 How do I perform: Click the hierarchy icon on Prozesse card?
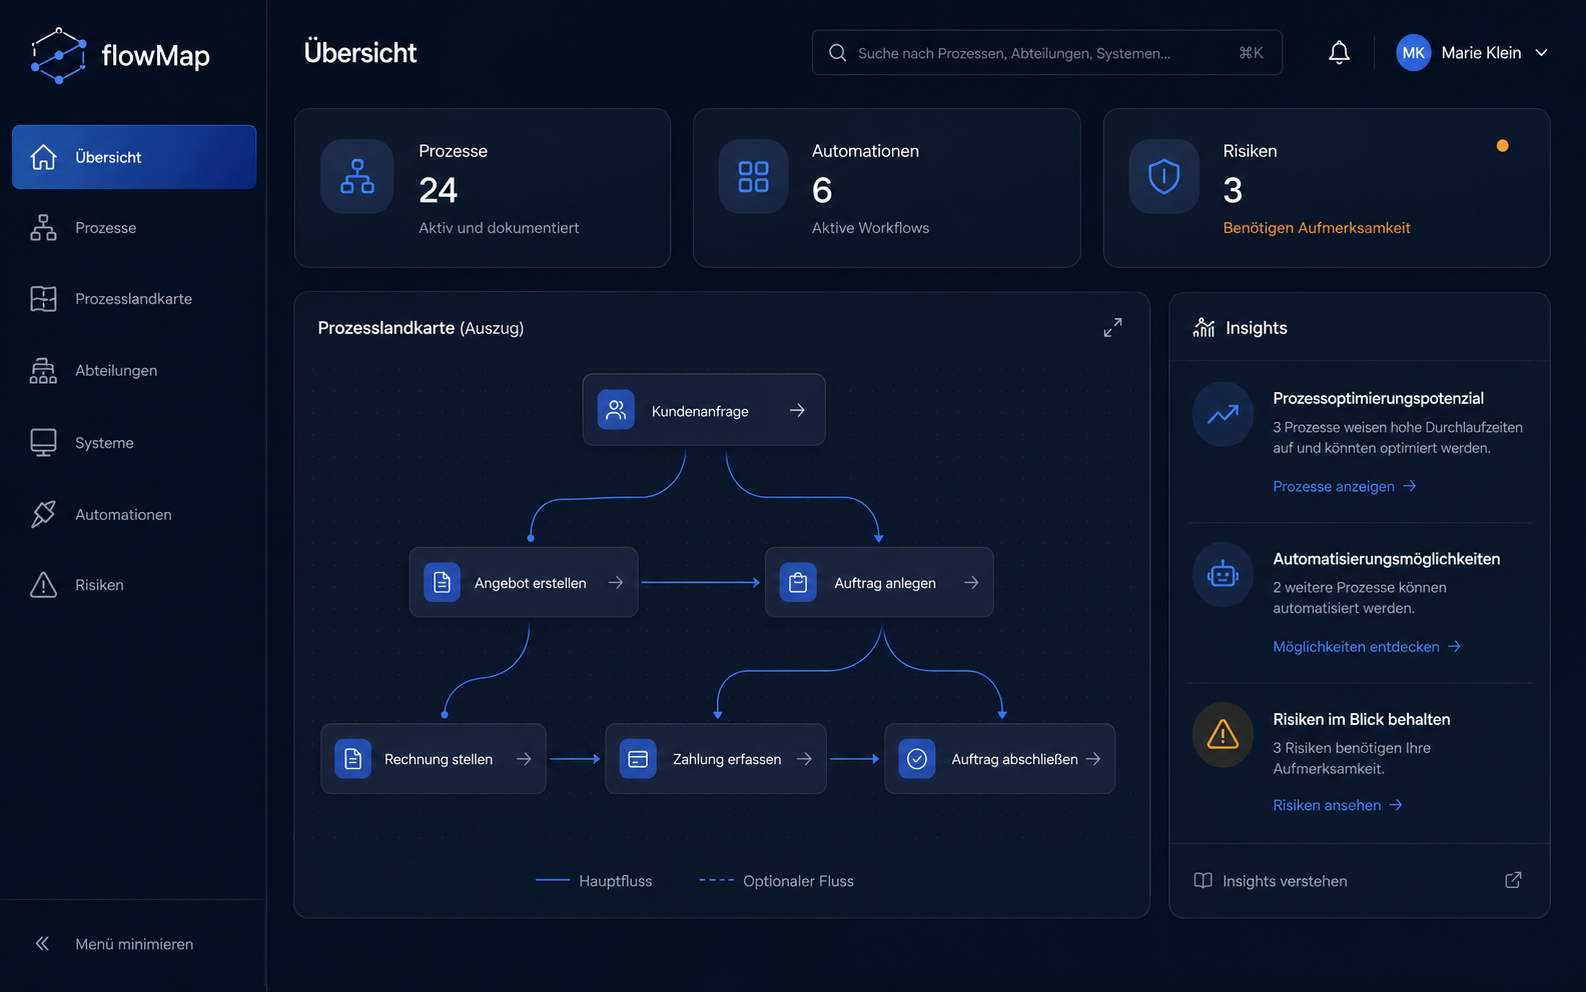coord(357,176)
